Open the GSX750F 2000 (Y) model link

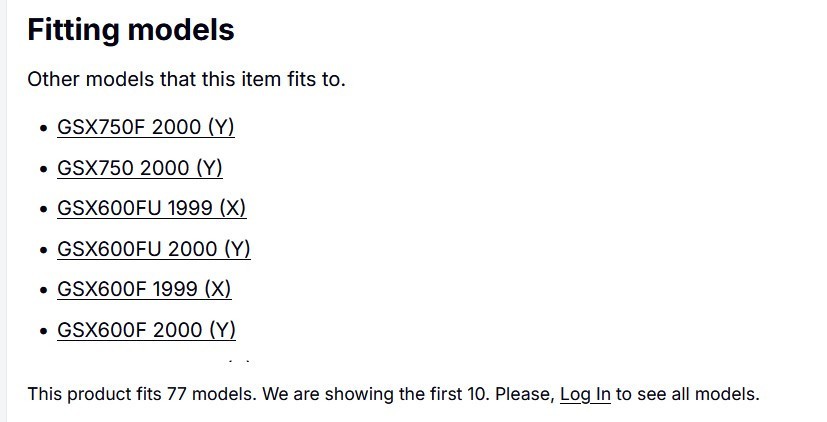tap(146, 127)
